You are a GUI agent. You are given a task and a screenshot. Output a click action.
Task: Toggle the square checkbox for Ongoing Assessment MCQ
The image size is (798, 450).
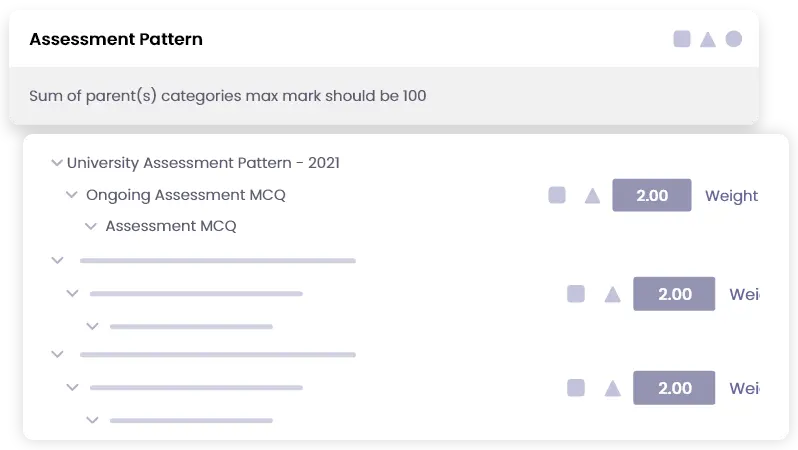point(557,195)
